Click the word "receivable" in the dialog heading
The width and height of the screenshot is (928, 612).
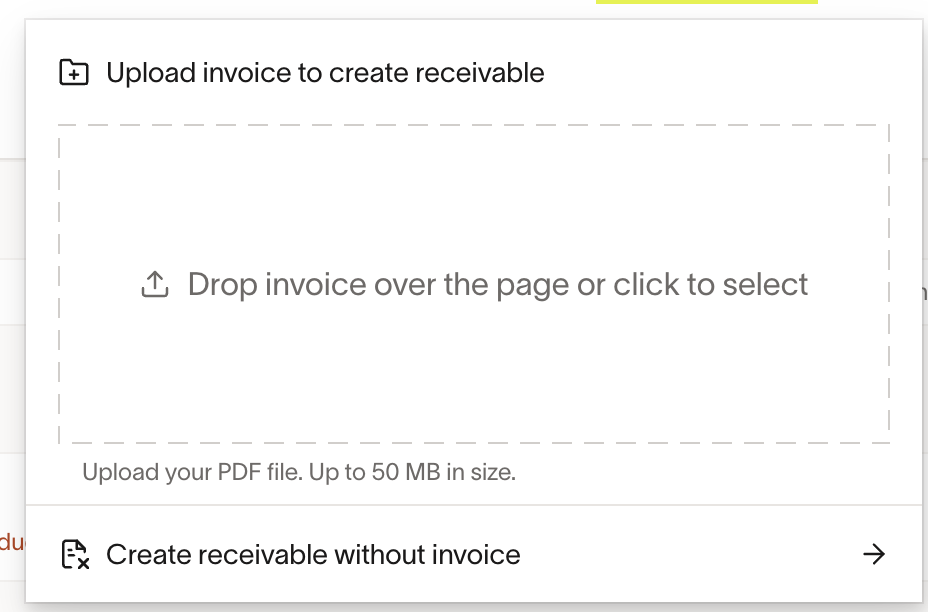484,73
